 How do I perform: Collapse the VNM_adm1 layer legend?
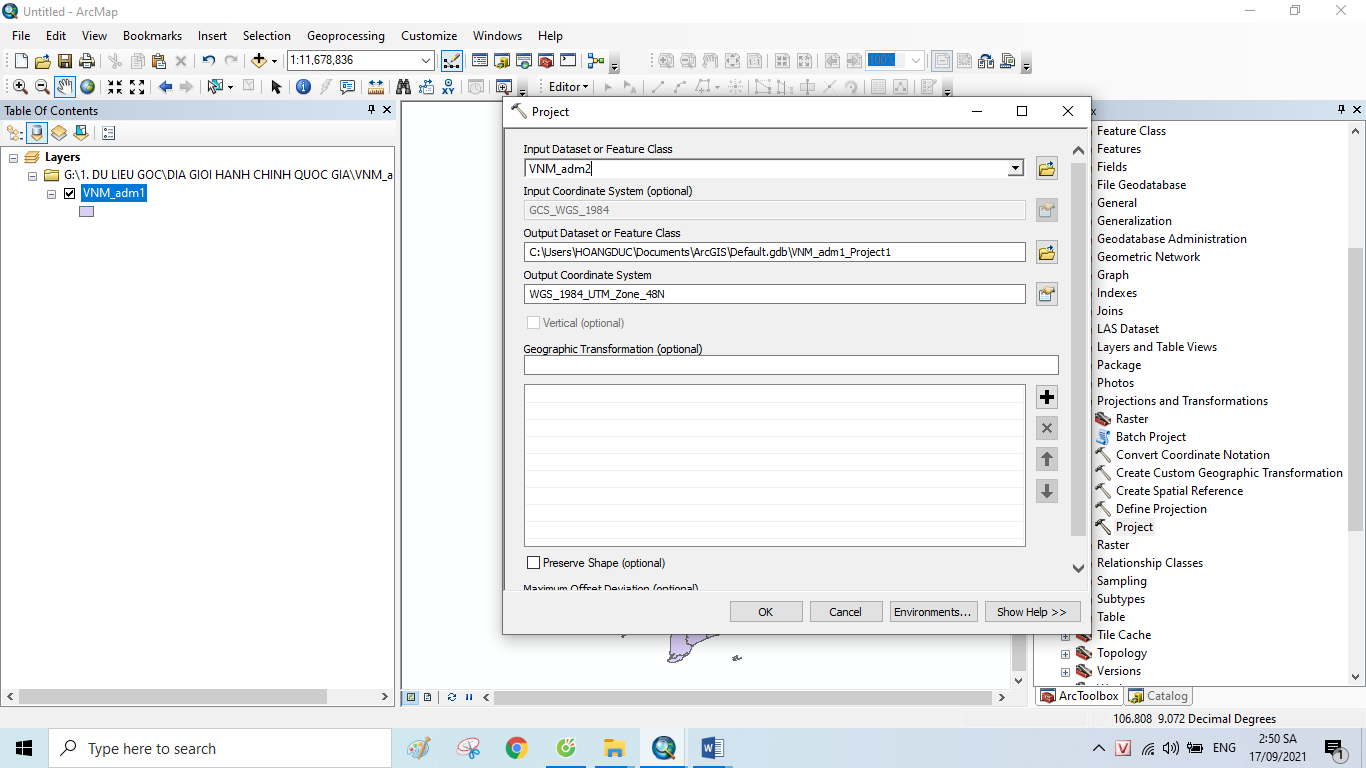[x=52, y=194]
